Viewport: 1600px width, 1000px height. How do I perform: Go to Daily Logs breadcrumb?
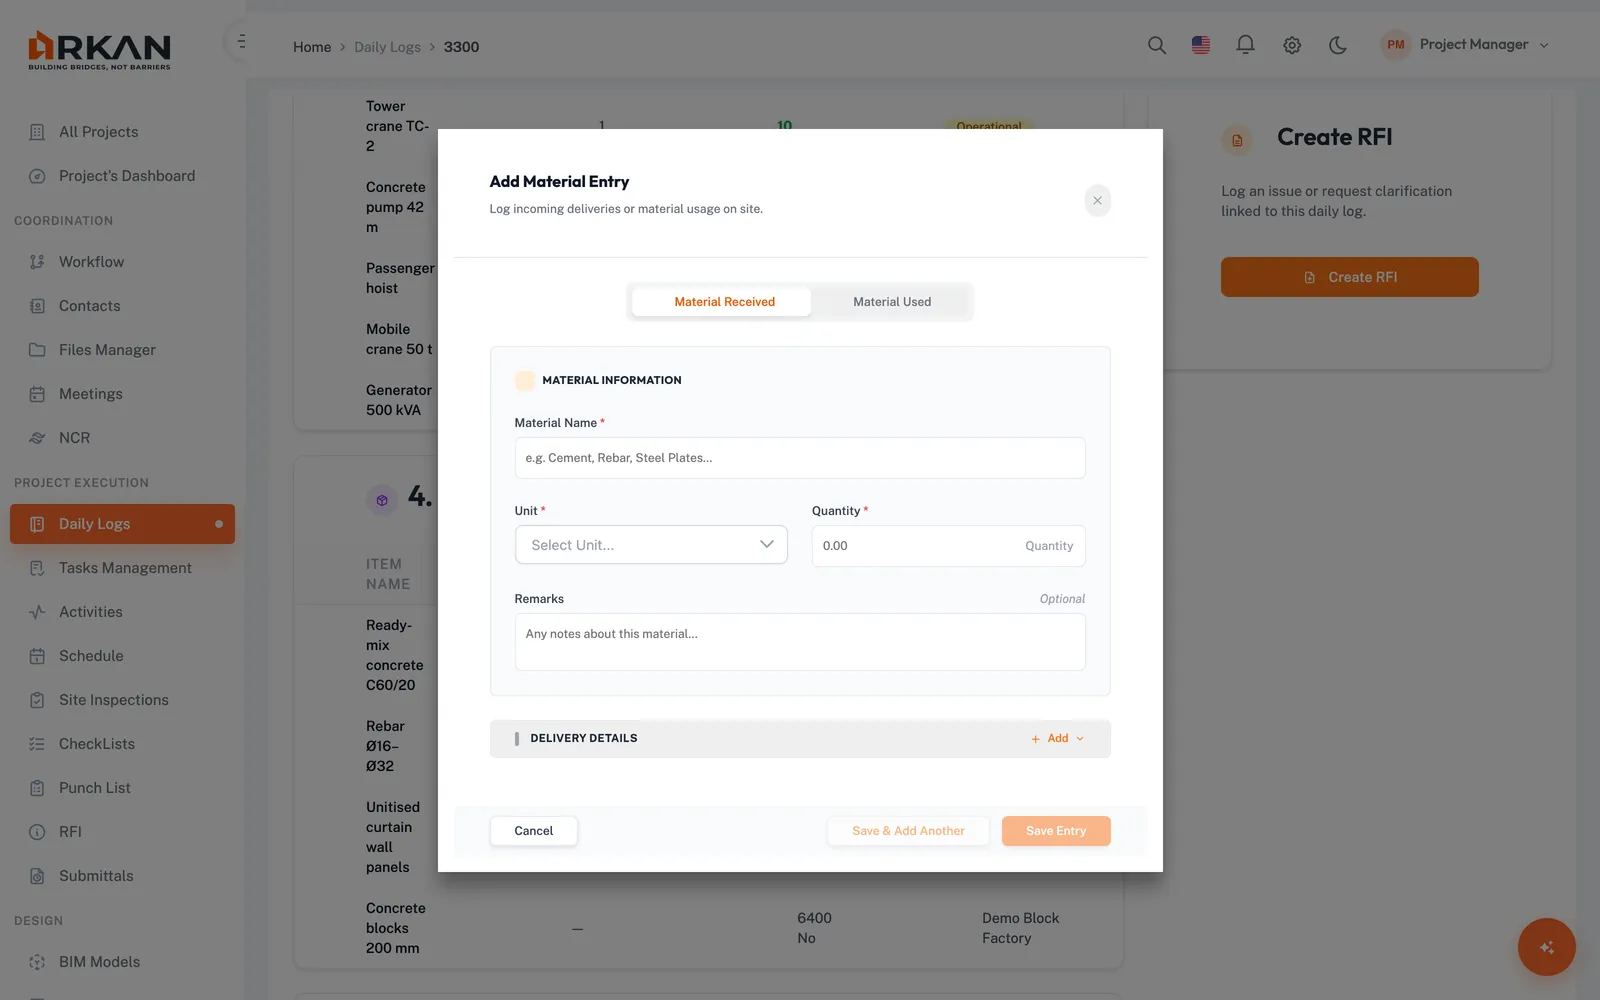387,47
